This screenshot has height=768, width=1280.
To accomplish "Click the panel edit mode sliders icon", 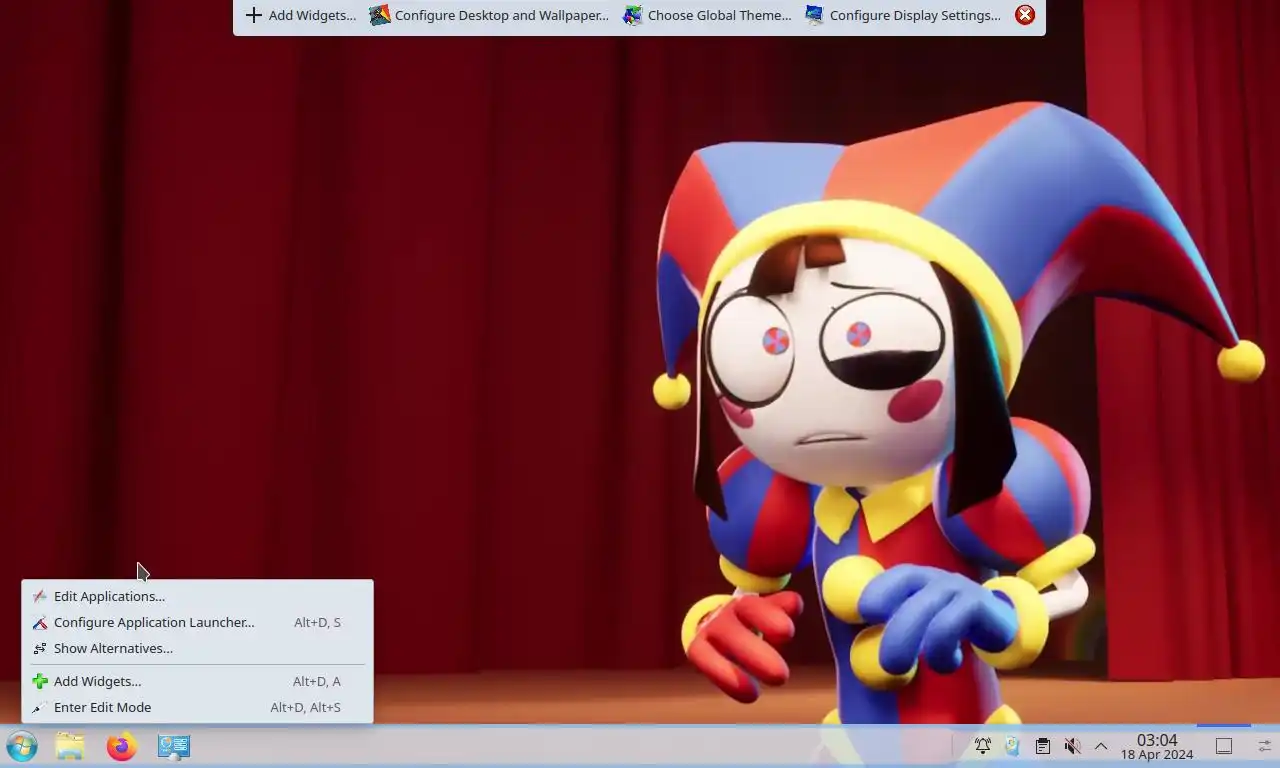I will pos(1265,746).
